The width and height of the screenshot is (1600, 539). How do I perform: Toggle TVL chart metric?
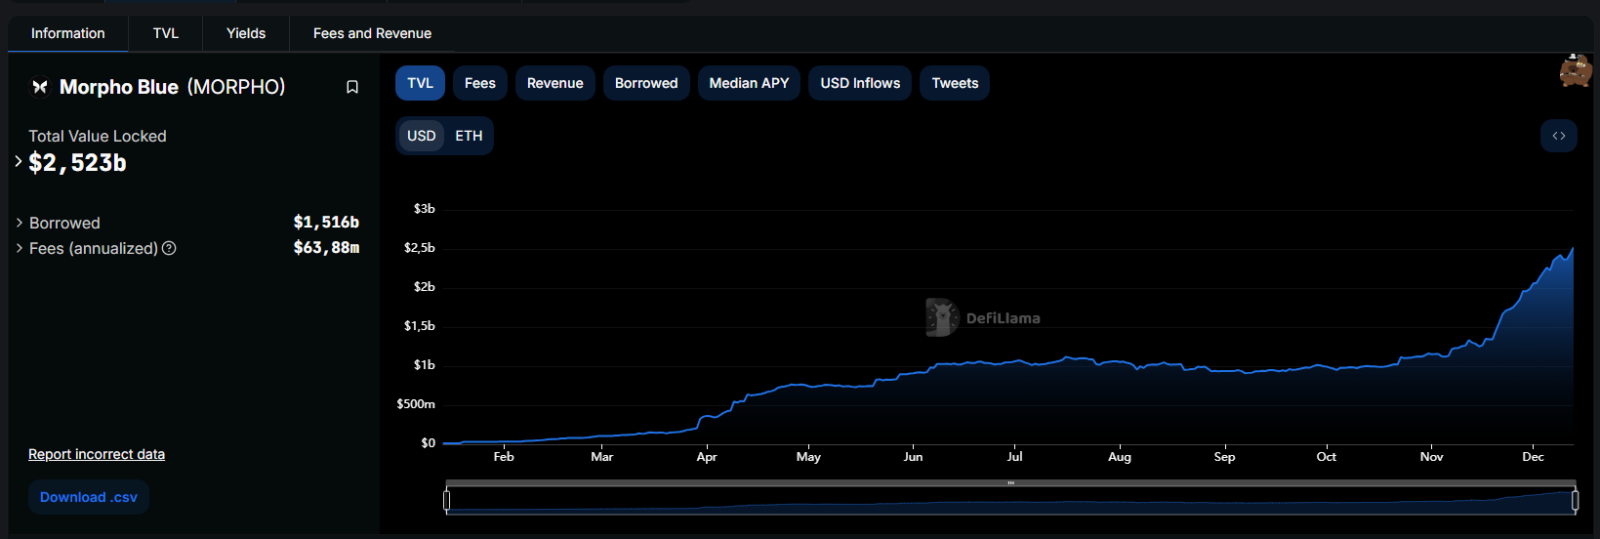click(420, 83)
